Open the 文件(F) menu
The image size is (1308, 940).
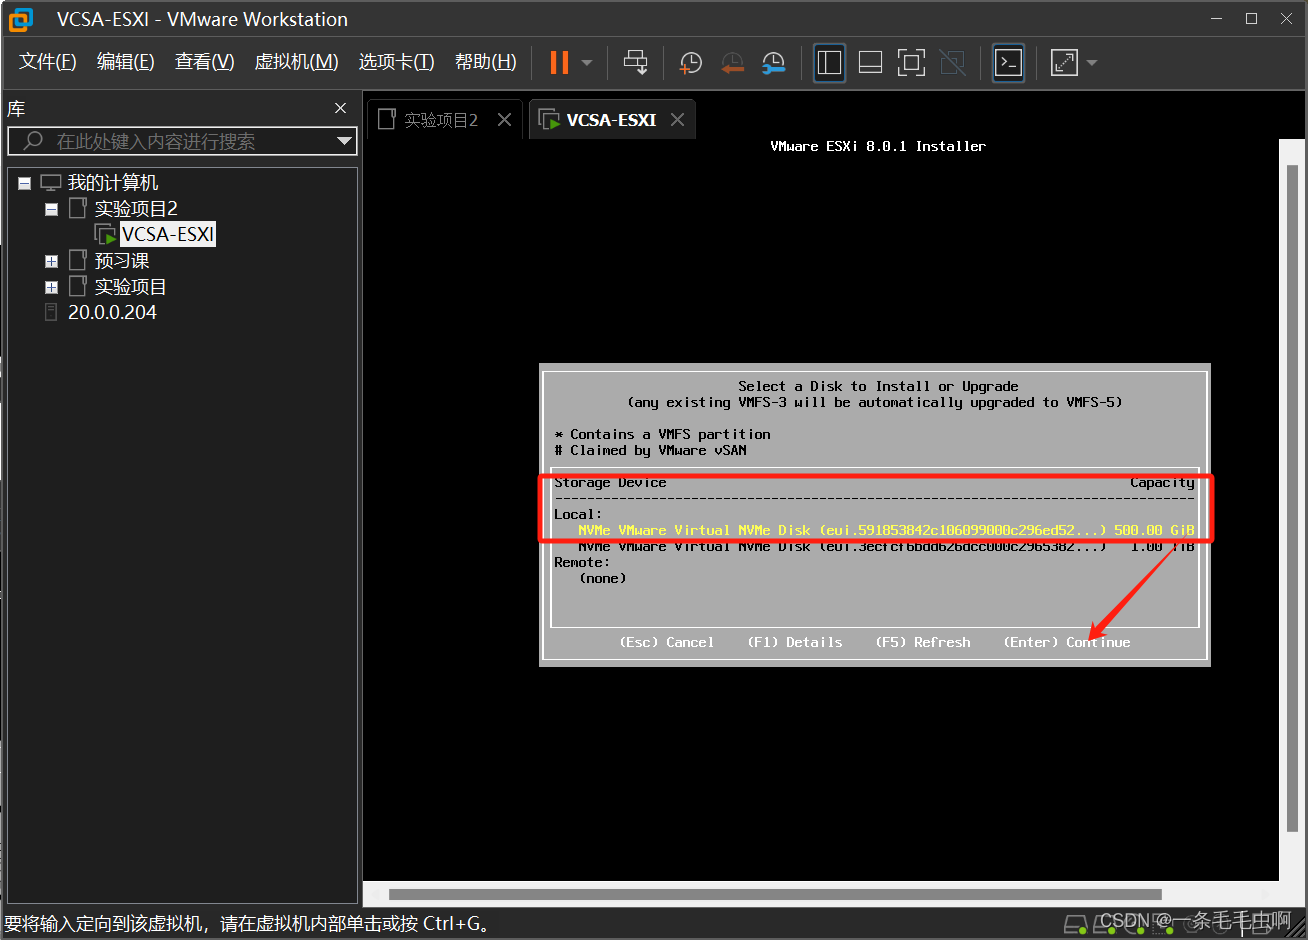[48, 62]
